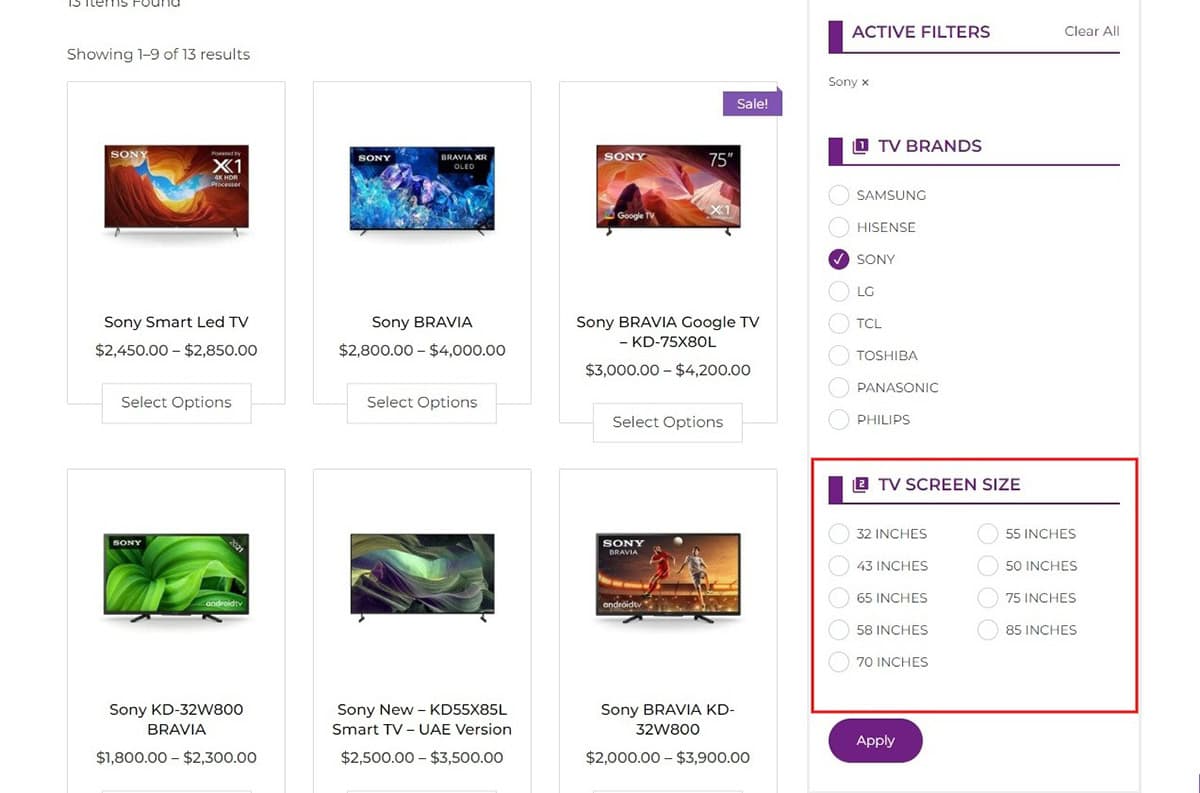Select the Toshiba brand filter
The width and height of the screenshot is (1200, 793).
[x=839, y=355]
